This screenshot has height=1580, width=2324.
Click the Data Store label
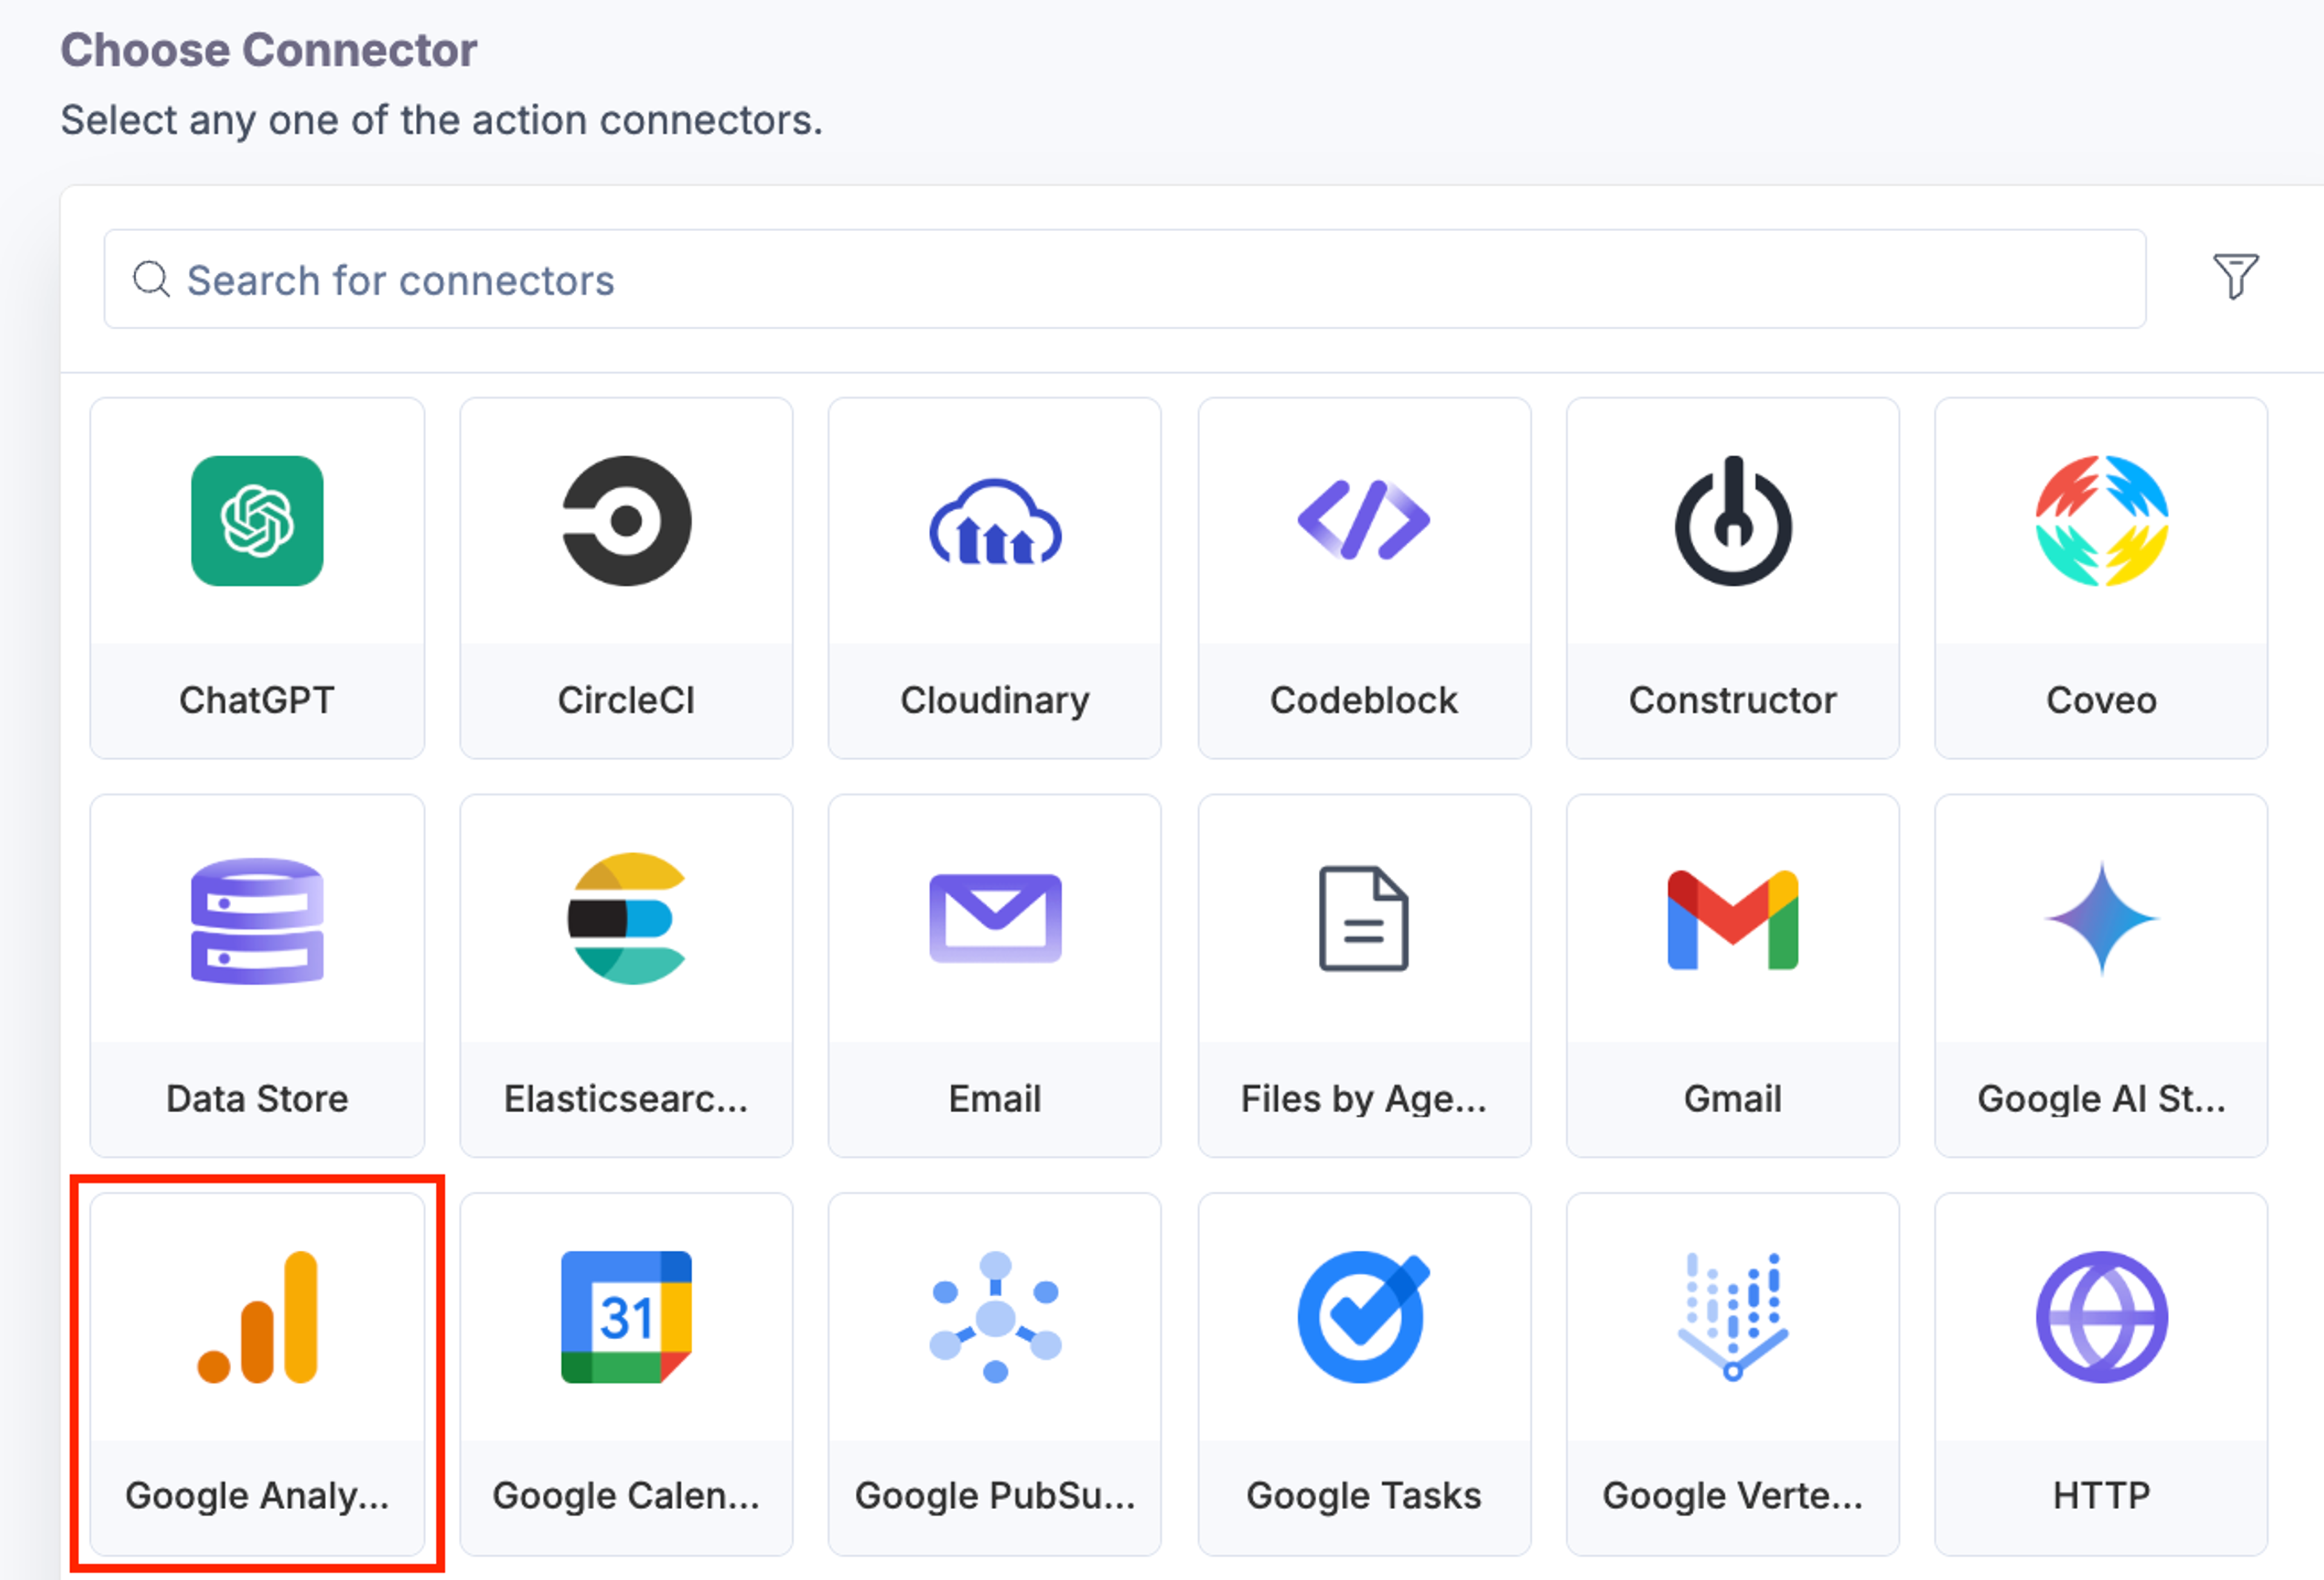pos(257,1098)
